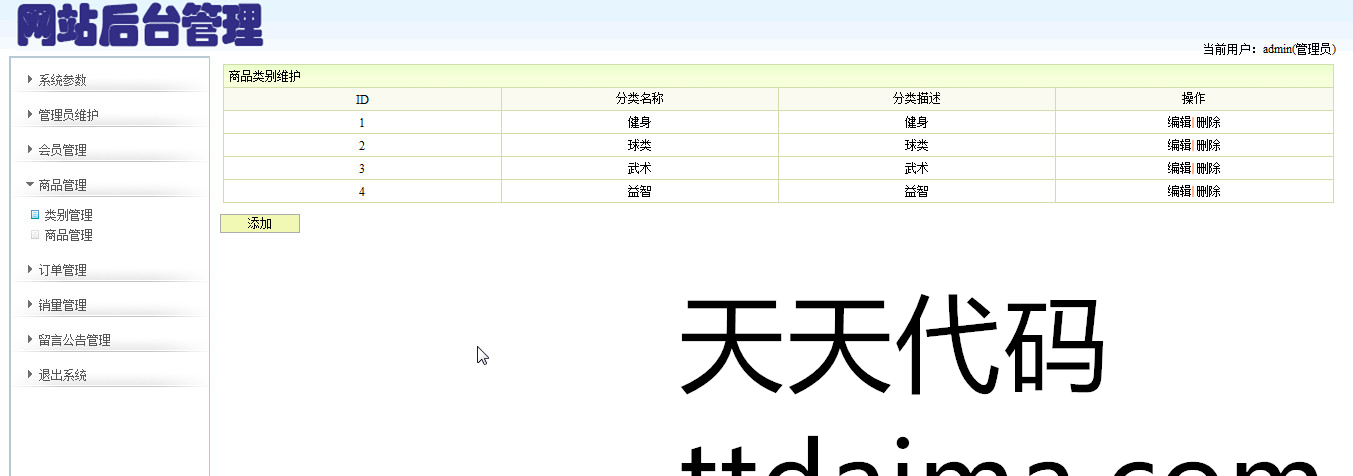
Task: Open the 留言公告管理 menu section
Action: point(74,340)
